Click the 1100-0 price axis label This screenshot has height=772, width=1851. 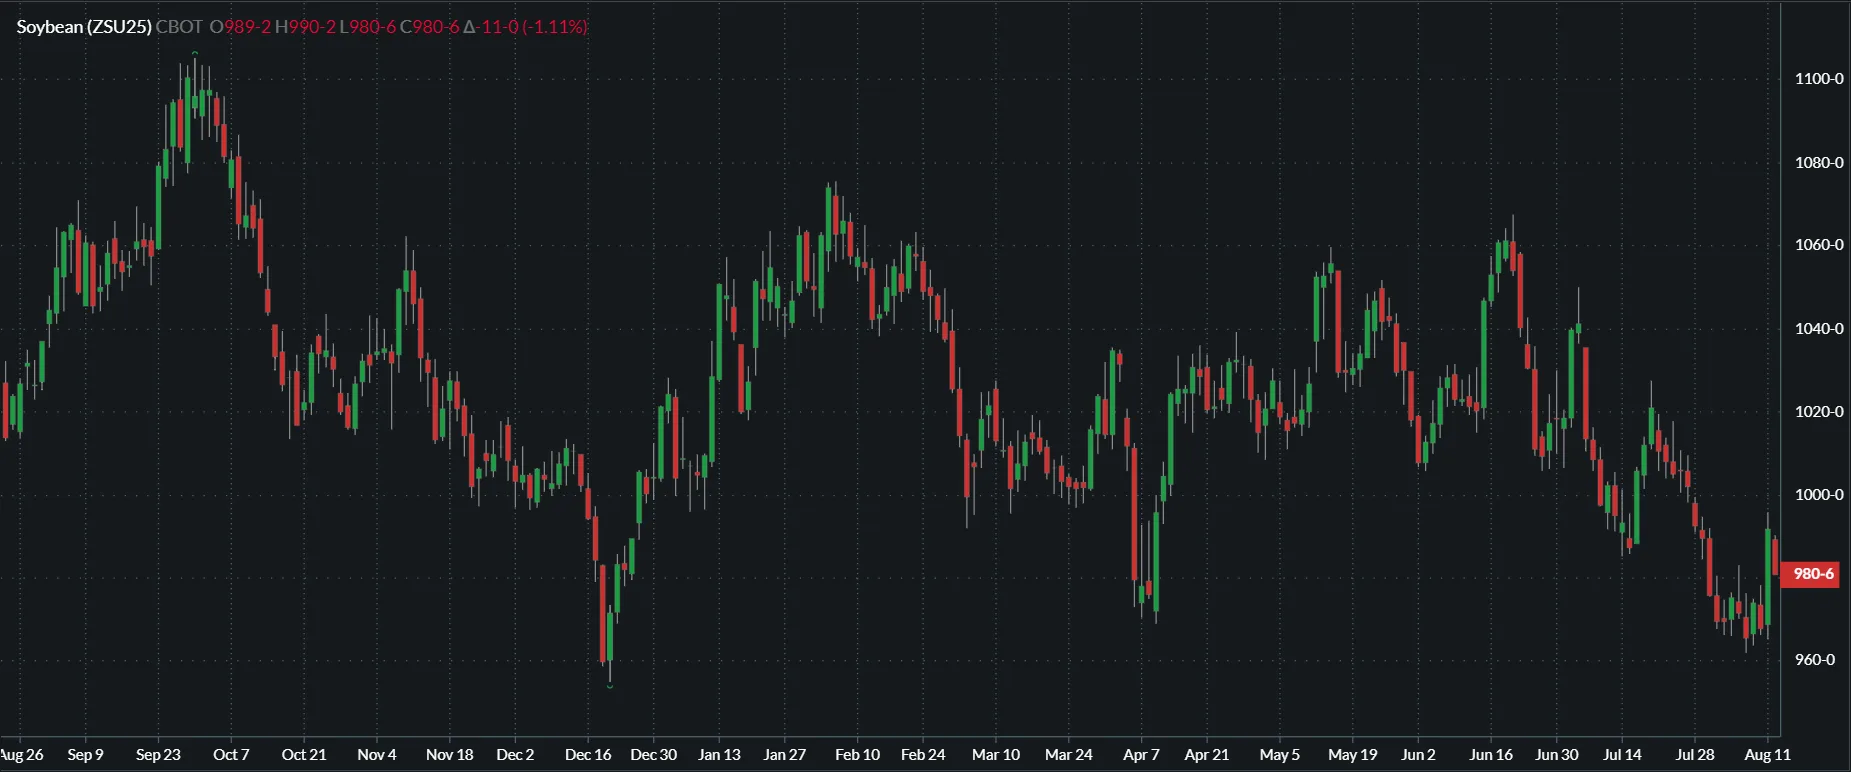point(1818,79)
